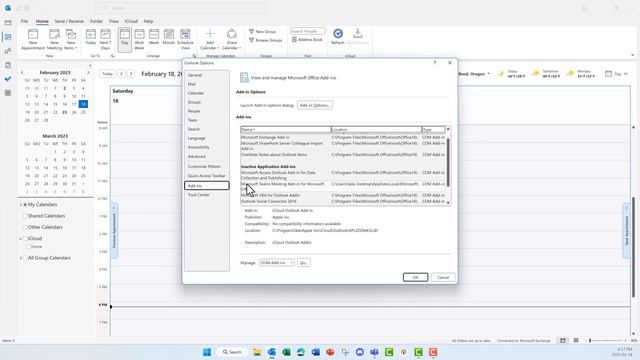Open Excel from the taskbar
This screenshot has width=640, height=360.
286,352
